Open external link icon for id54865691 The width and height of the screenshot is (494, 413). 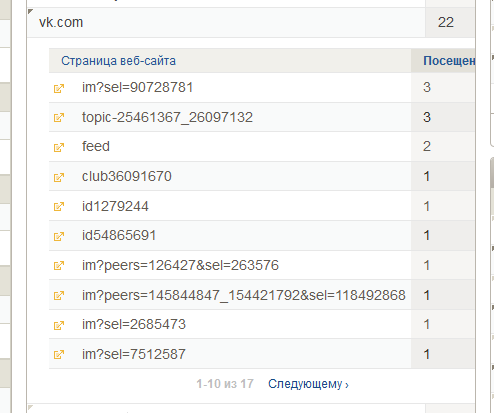59,236
